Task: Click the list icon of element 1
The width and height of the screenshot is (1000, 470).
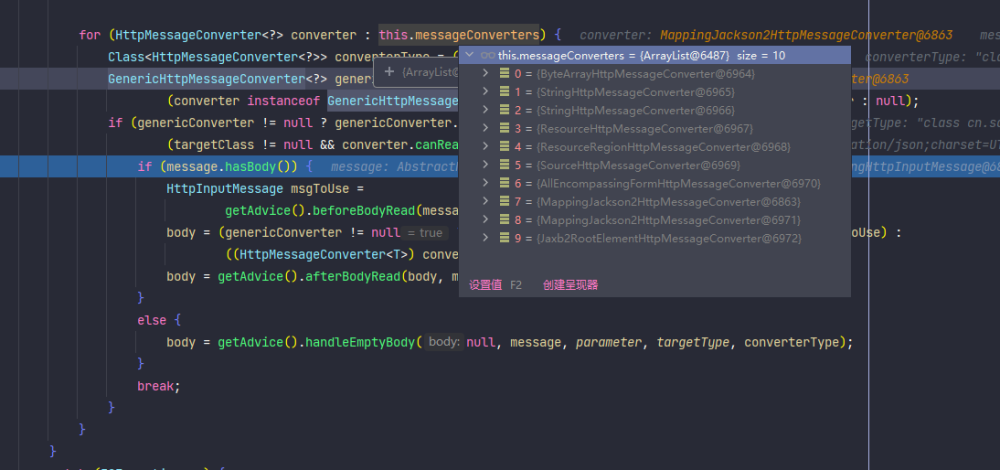Action: (x=505, y=92)
